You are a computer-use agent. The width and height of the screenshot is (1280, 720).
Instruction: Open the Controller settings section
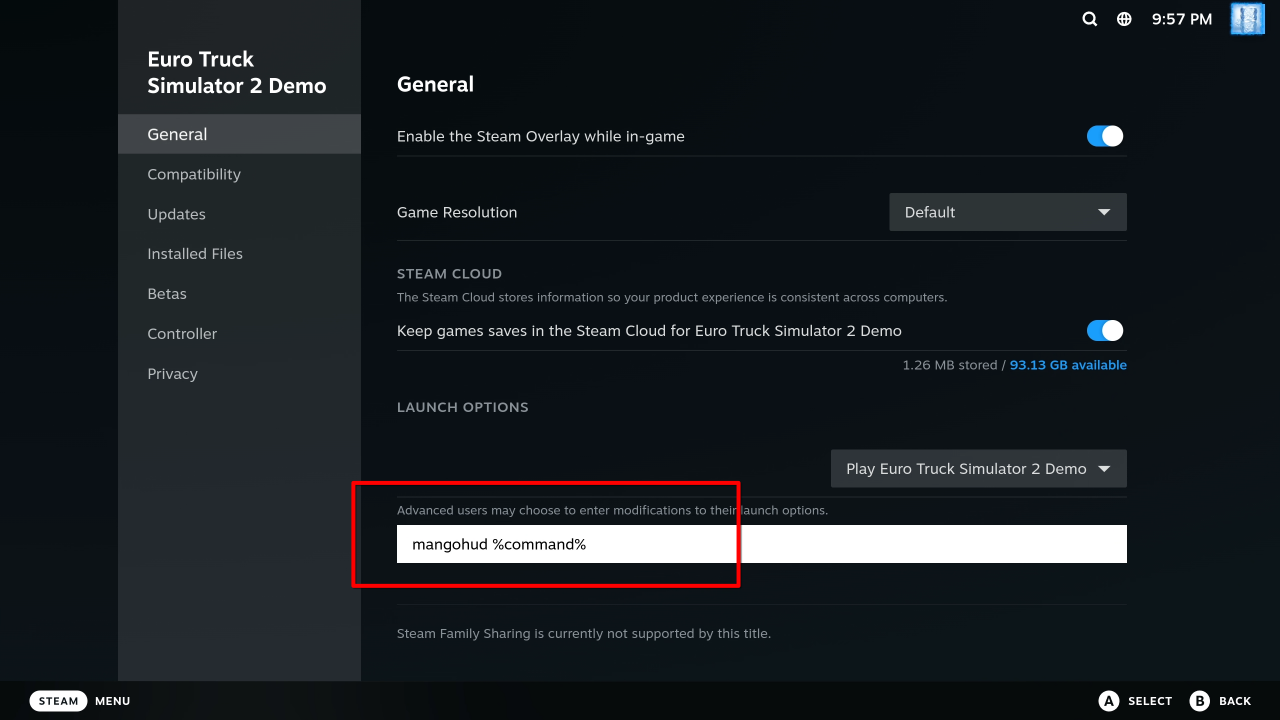coord(239,334)
